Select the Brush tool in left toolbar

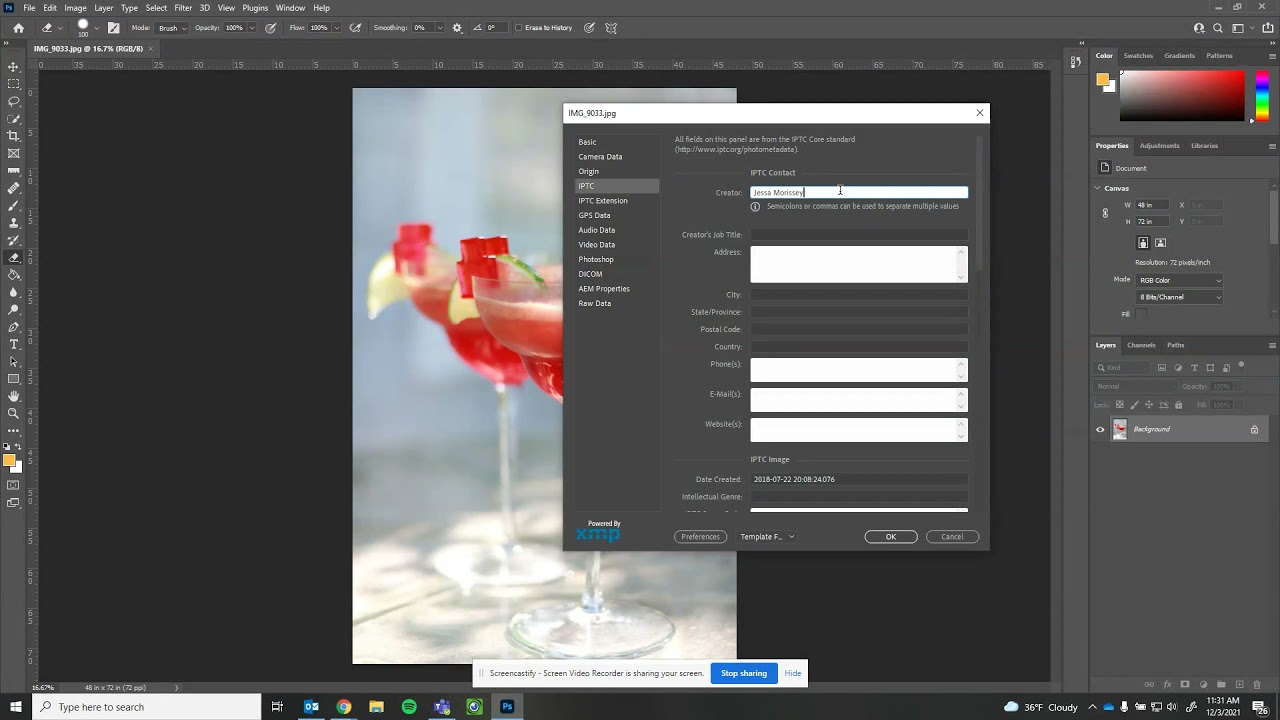(x=13, y=205)
